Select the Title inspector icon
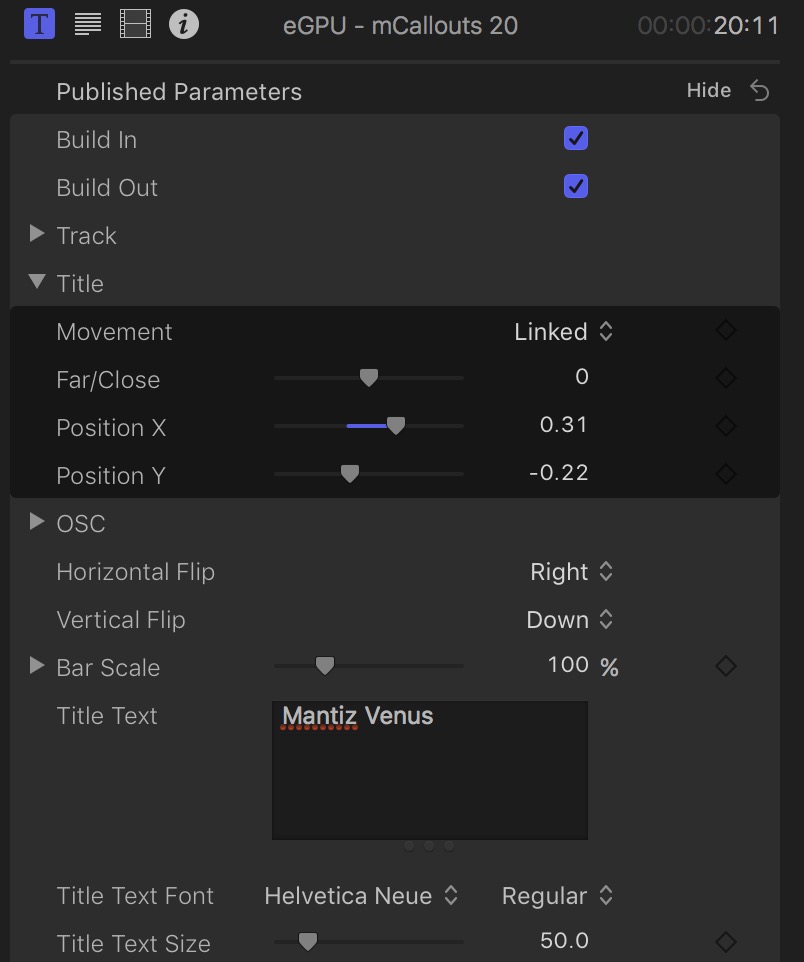804x962 pixels. (38, 23)
